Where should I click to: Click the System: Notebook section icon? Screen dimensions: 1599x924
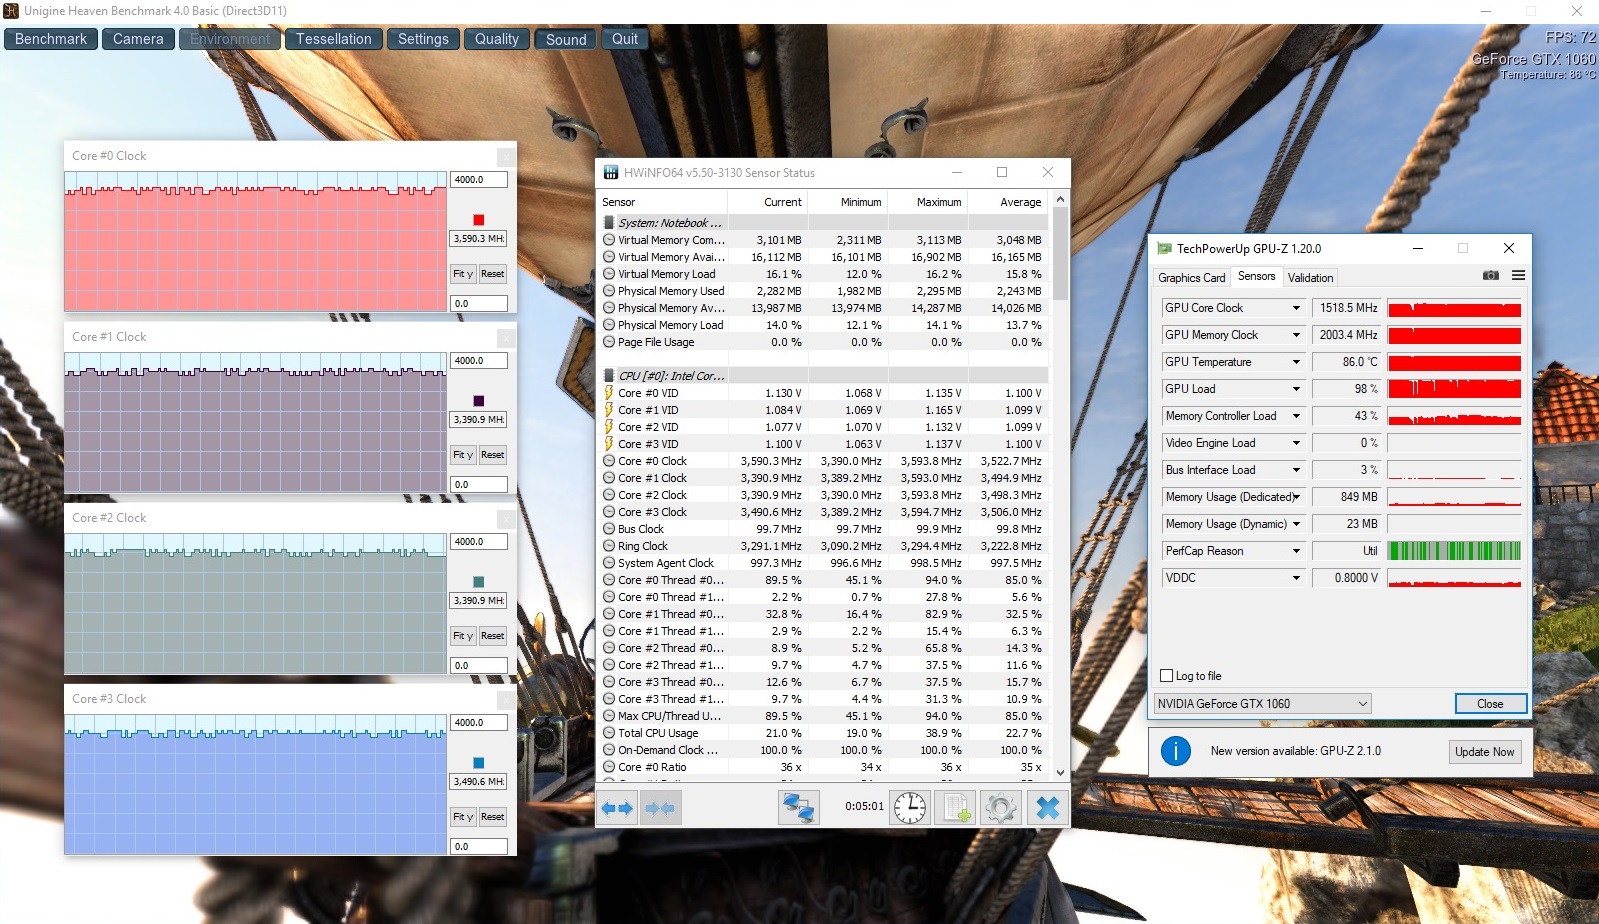609,223
